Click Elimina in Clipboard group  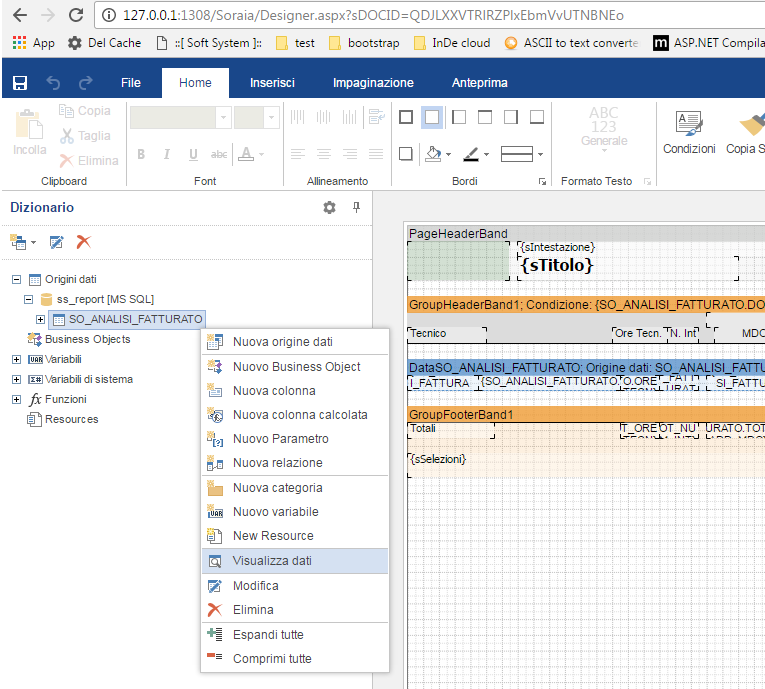89,161
